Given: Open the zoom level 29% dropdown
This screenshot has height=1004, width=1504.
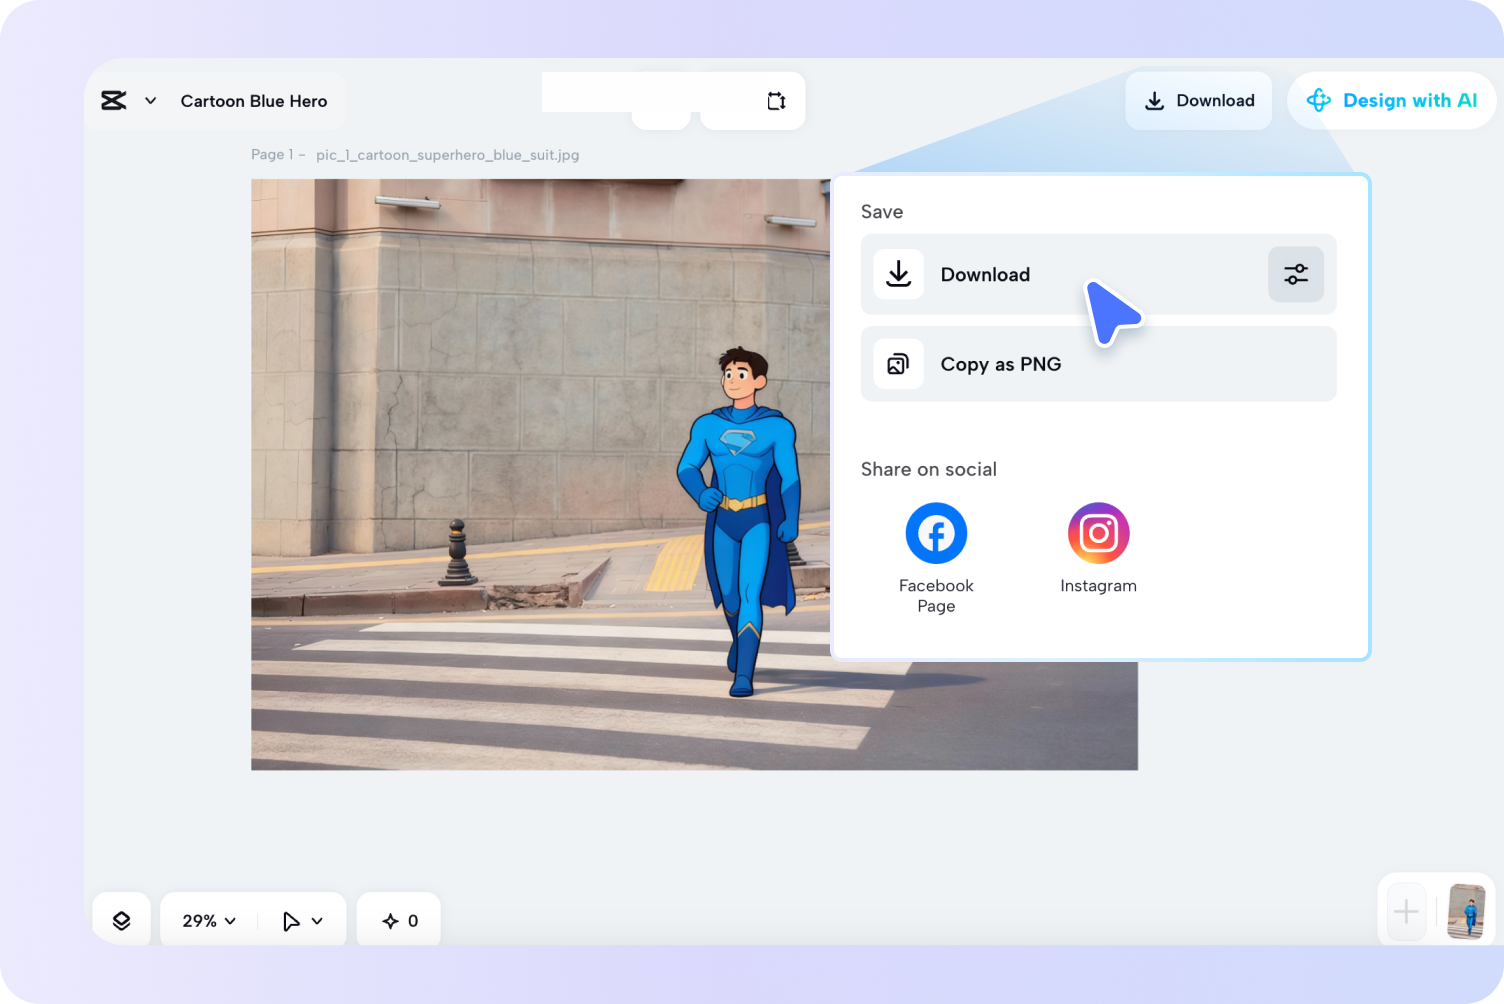Looking at the screenshot, I should tap(206, 919).
